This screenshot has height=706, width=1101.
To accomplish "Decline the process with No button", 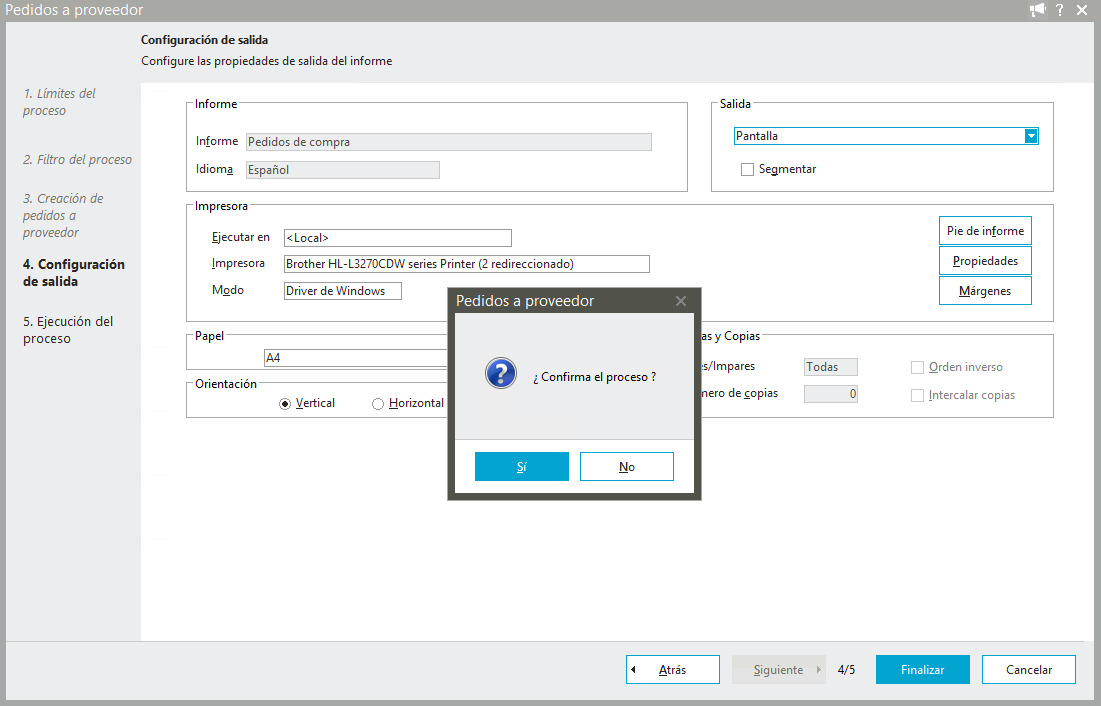I will pos(626,466).
